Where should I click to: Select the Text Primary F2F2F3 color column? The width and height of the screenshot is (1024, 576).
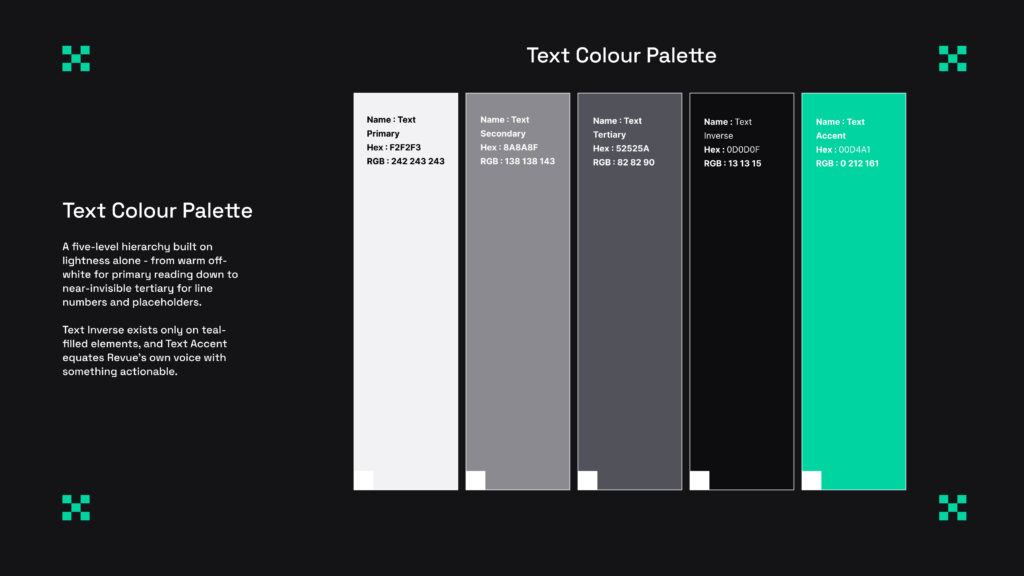click(406, 291)
